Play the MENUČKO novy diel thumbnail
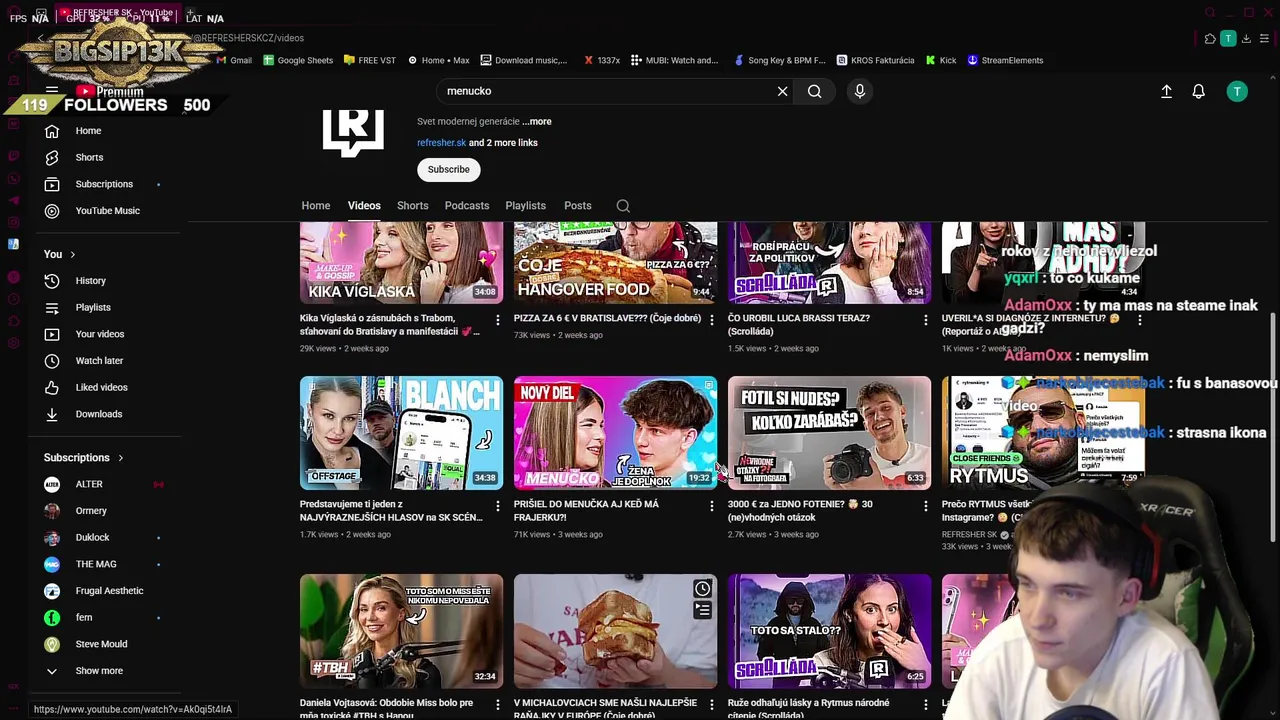Image resolution: width=1280 pixels, height=720 pixels. point(615,433)
